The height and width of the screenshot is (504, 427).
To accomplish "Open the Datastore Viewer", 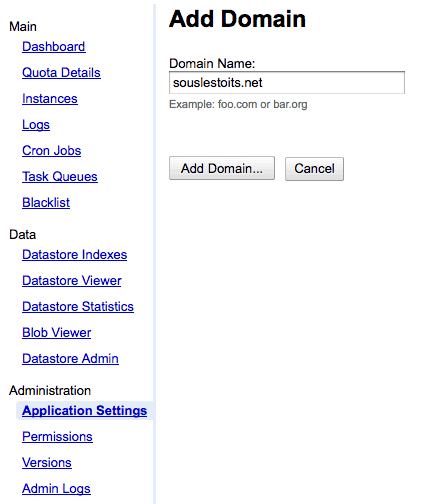I will pyautogui.click(x=72, y=281).
